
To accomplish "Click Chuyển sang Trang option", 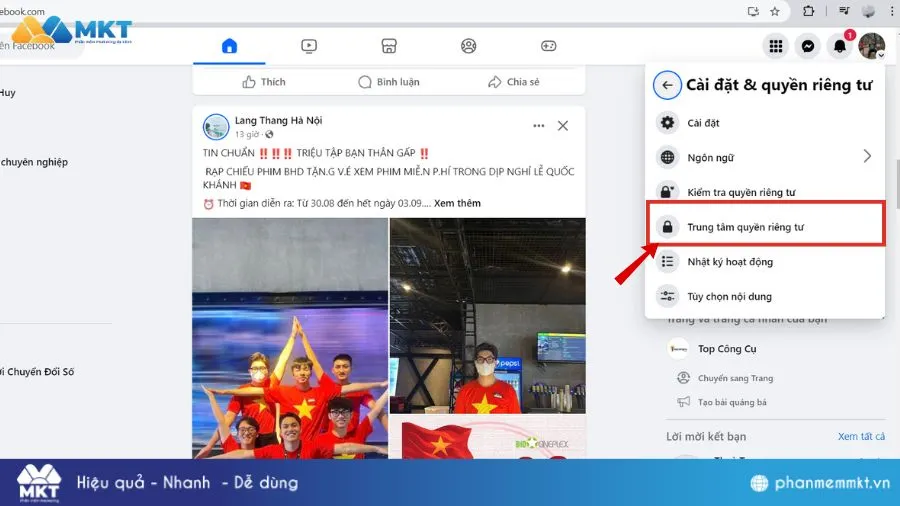I will [735, 378].
